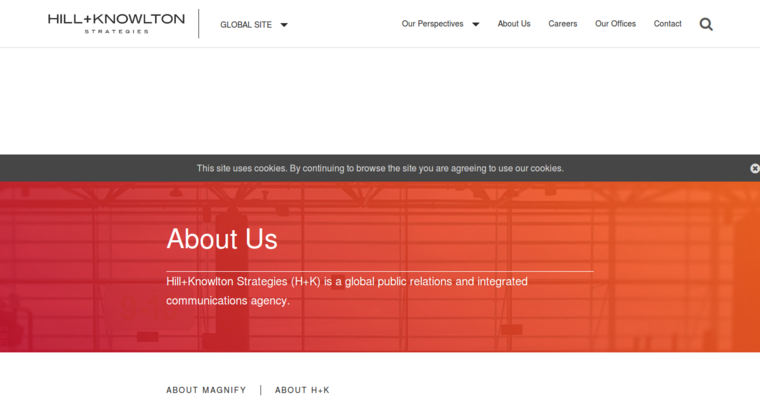Click the About Us hero heading
The image size is (760, 400).
coord(222,239)
